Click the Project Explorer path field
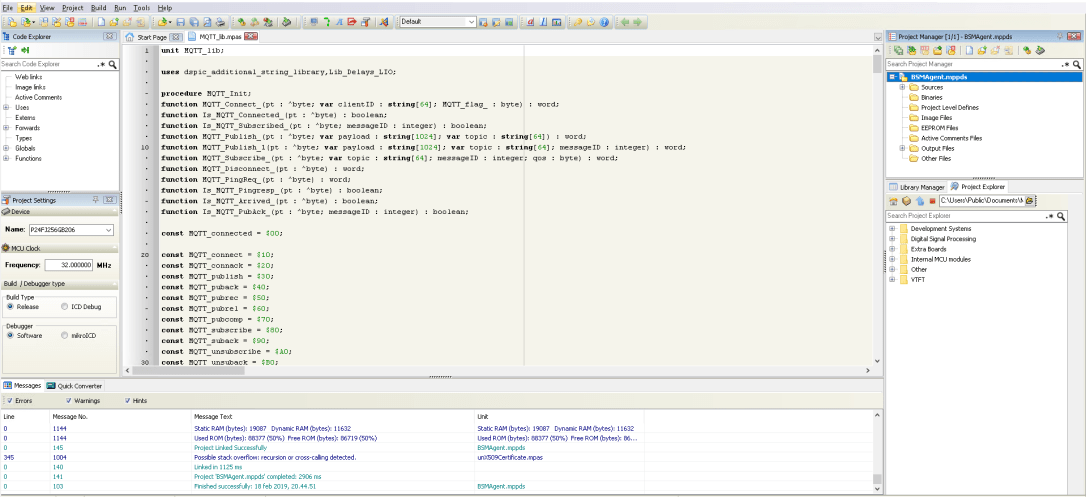 pyautogui.click(x=981, y=201)
